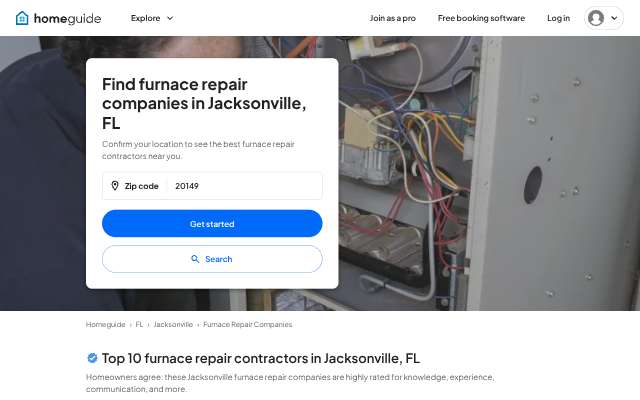Click the Log in link
This screenshot has height=400, width=640.
(x=558, y=18)
